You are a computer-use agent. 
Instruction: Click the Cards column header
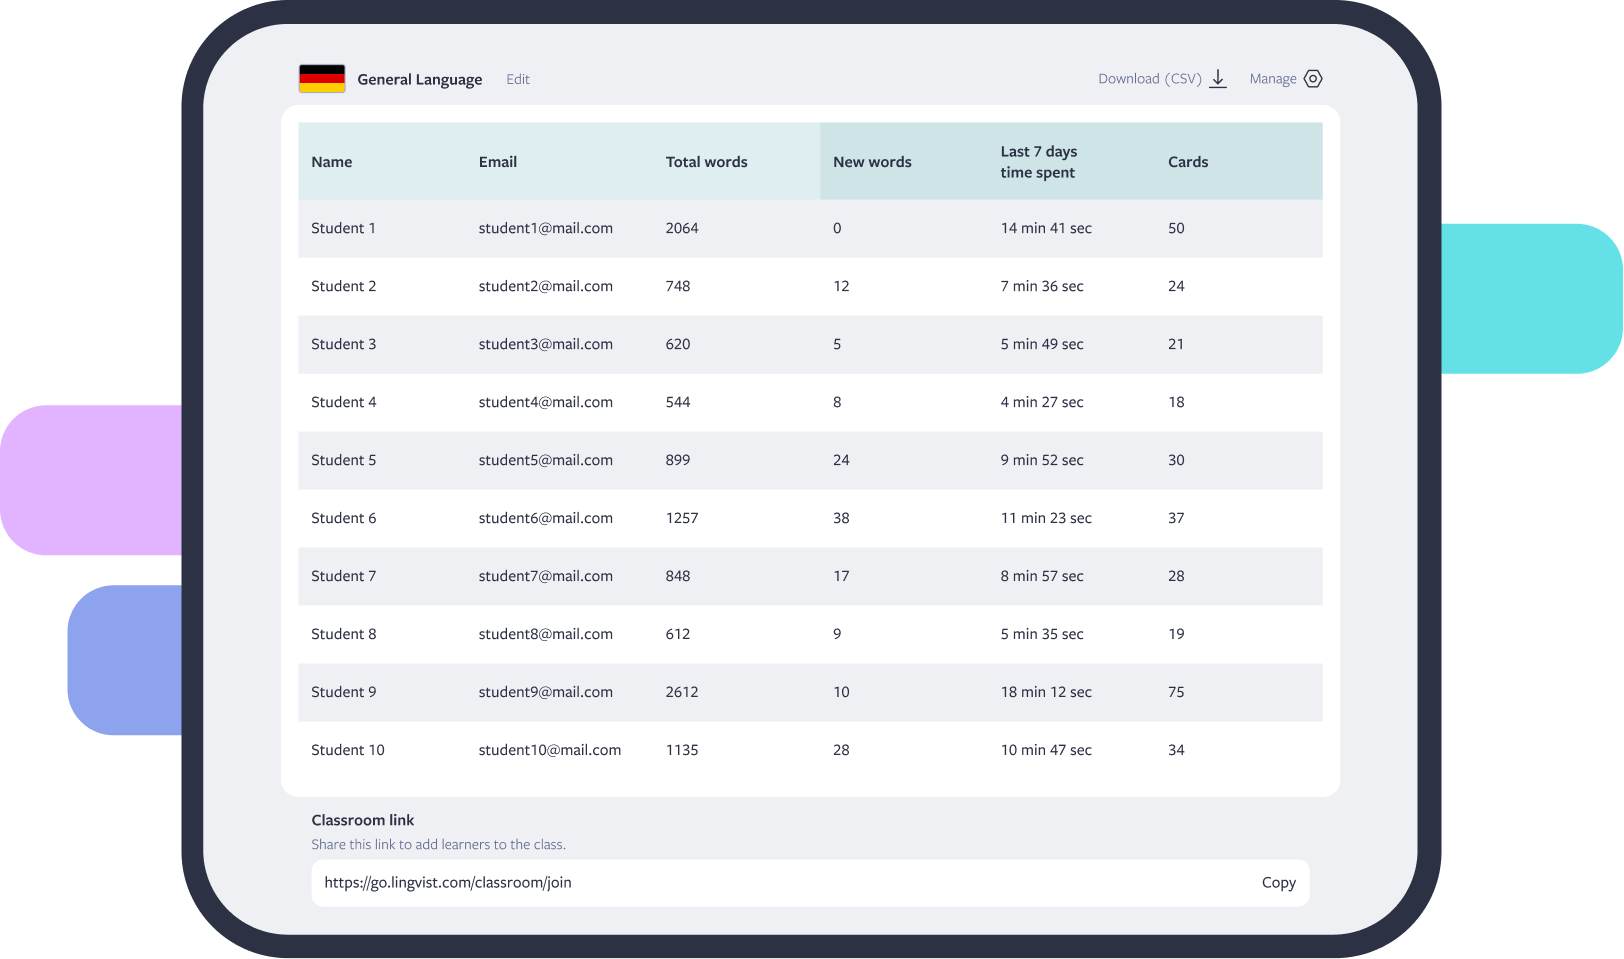(x=1188, y=161)
